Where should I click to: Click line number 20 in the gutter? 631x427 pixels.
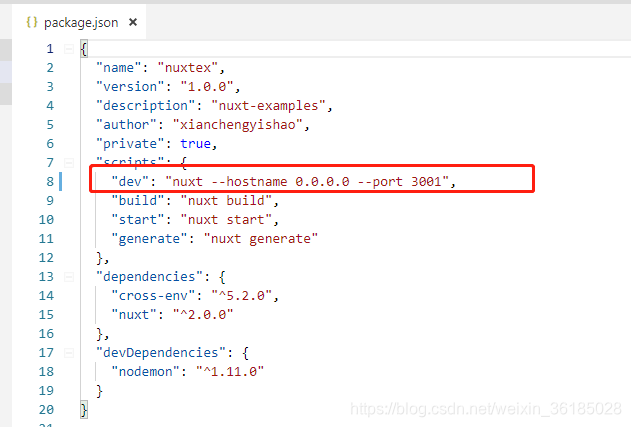46,410
